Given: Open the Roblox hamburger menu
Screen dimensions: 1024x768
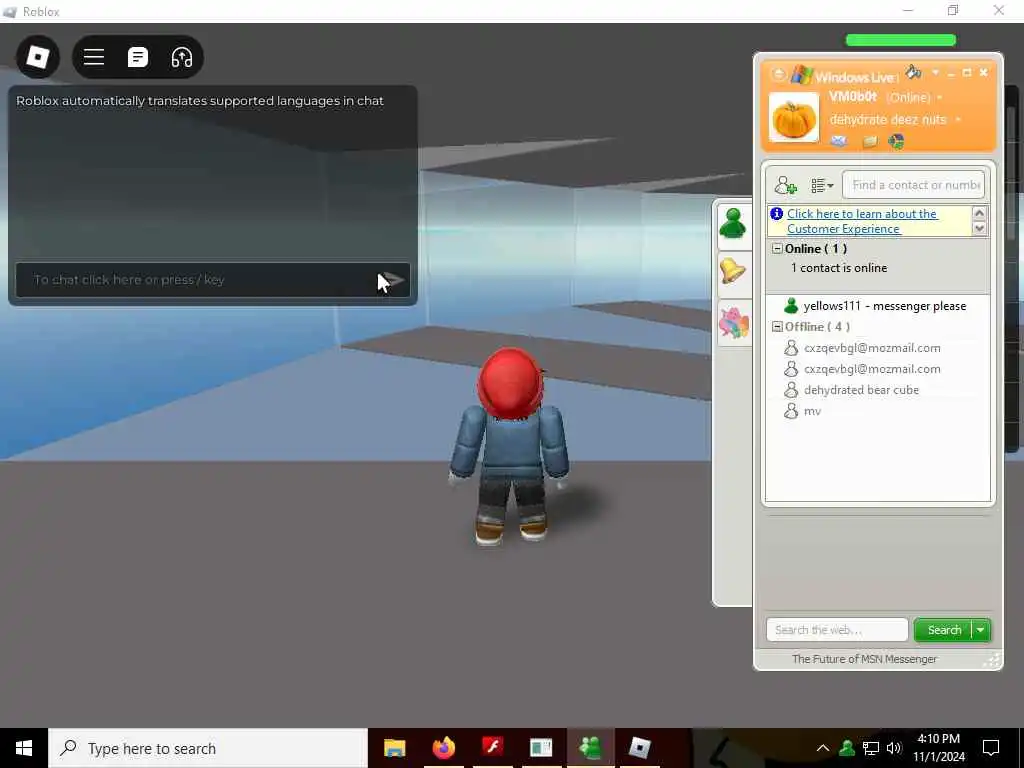Looking at the screenshot, I should pyautogui.click(x=94, y=57).
